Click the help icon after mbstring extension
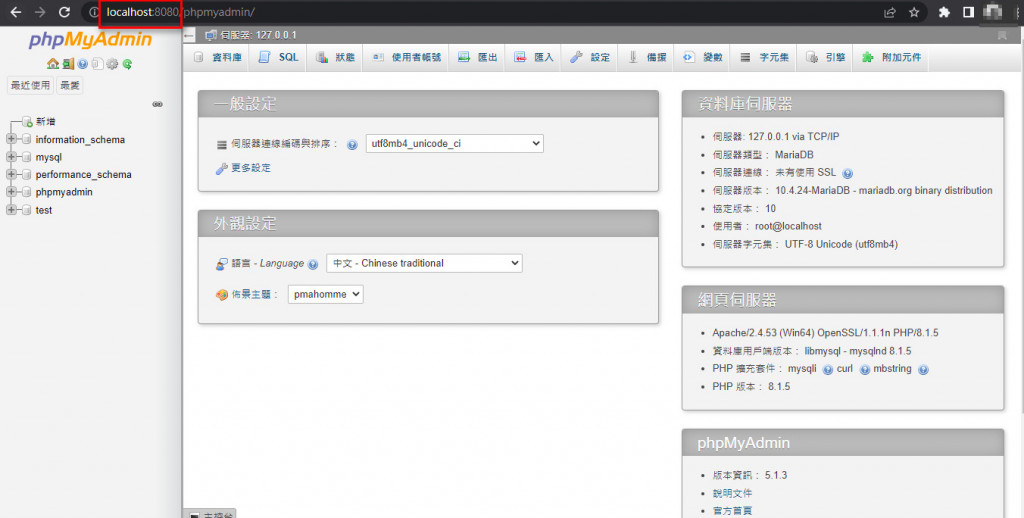This screenshot has height=518, width=1024. tap(923, 370)
